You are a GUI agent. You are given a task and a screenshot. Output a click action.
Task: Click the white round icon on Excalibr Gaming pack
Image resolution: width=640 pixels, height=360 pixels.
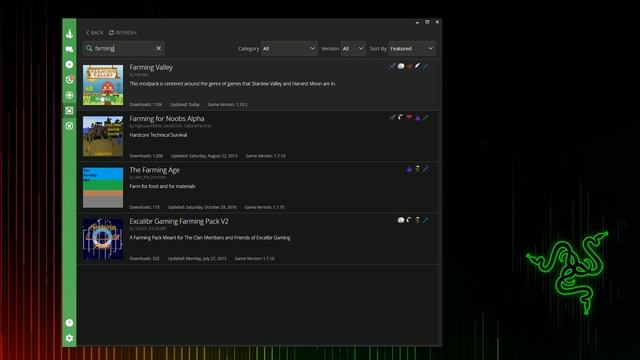click(x=401, y=220)
